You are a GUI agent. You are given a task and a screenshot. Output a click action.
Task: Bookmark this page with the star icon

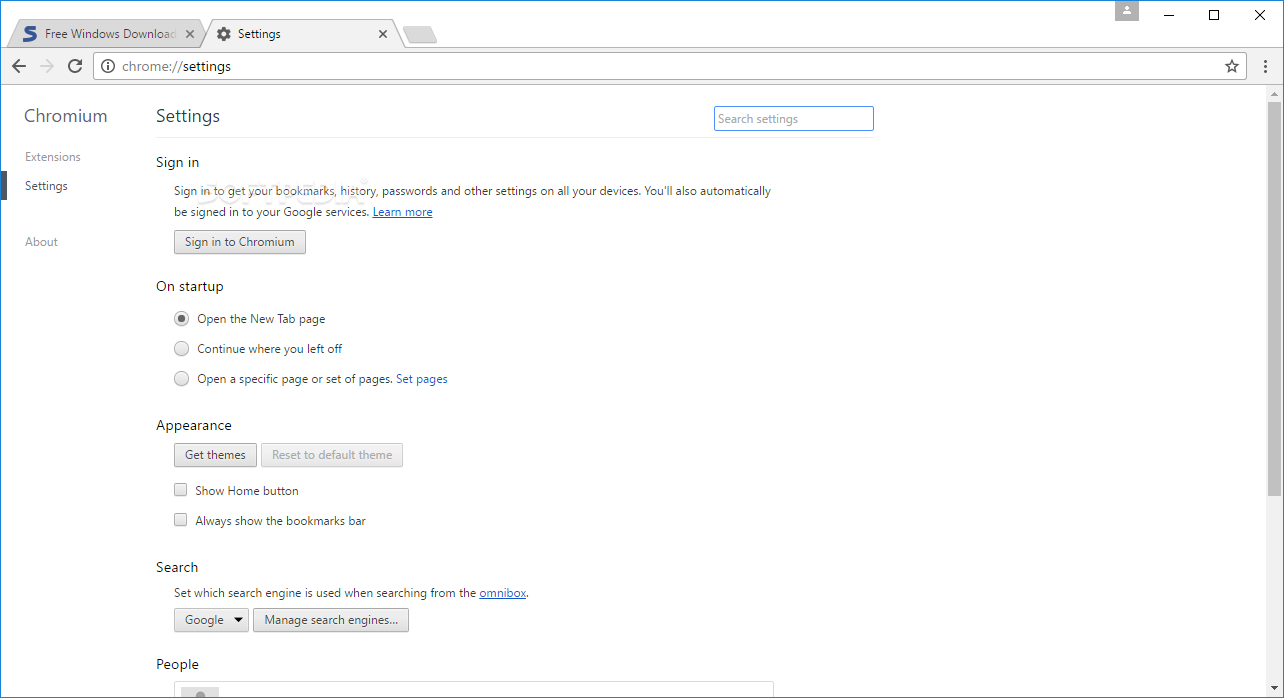point(1232,66)
